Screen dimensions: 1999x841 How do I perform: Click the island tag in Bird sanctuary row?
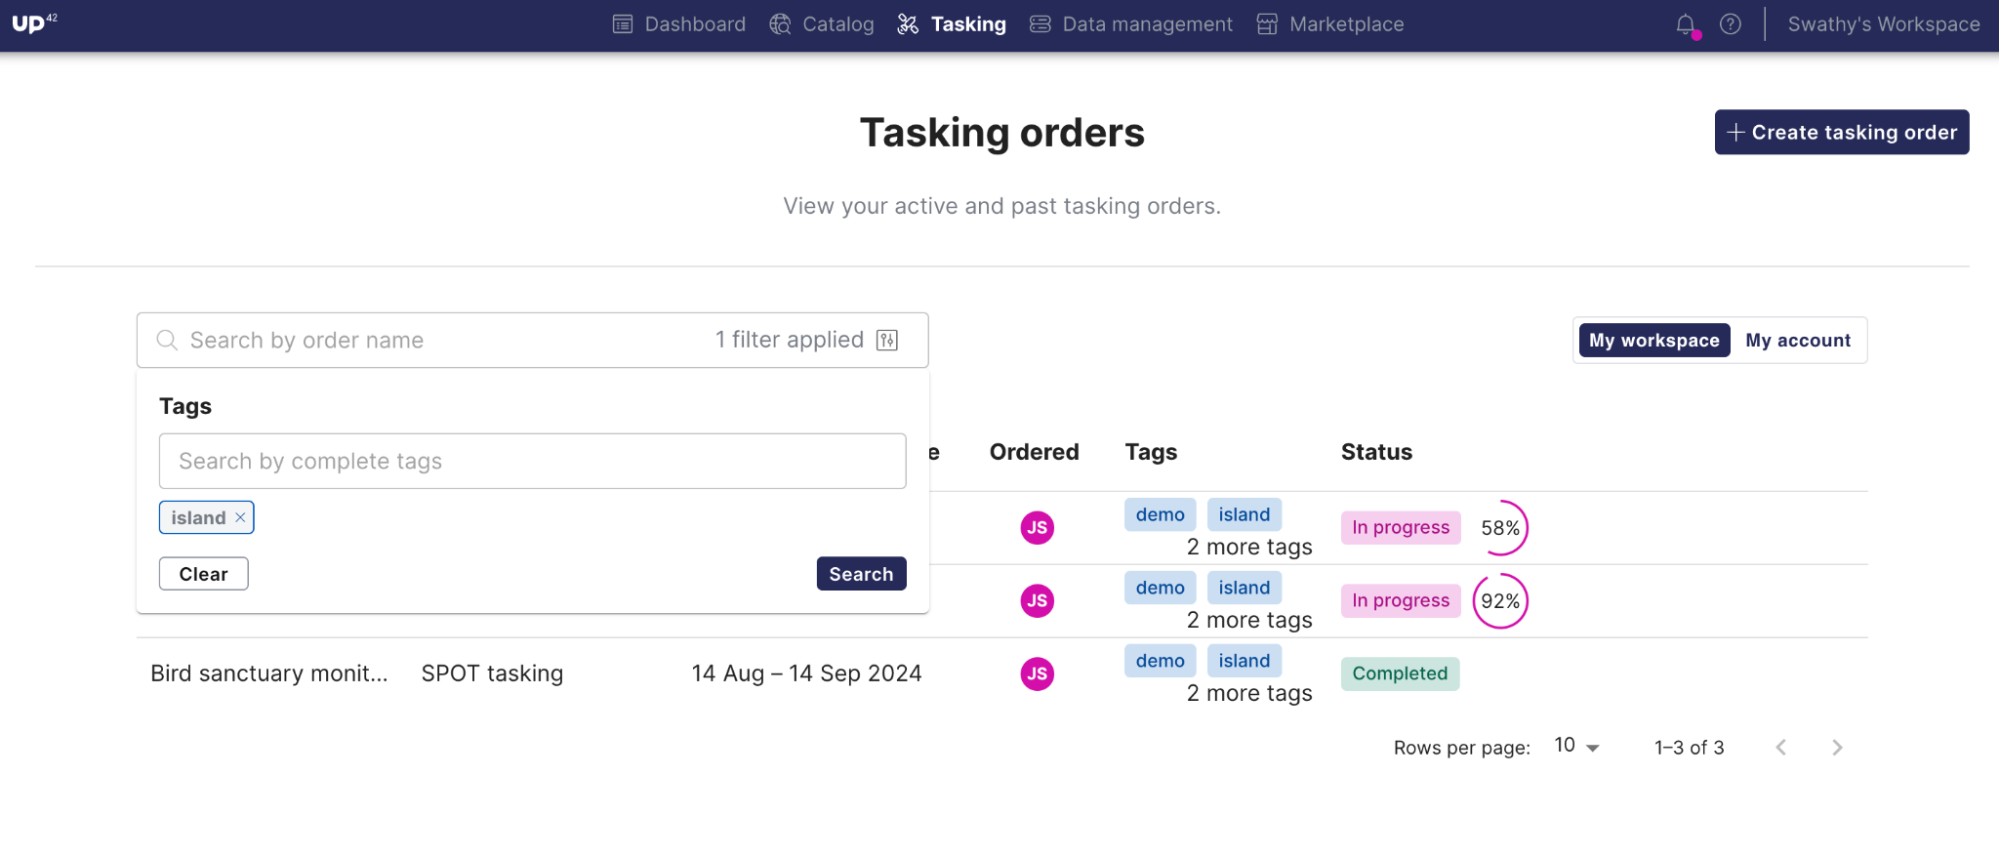[x=1244, y=660]
